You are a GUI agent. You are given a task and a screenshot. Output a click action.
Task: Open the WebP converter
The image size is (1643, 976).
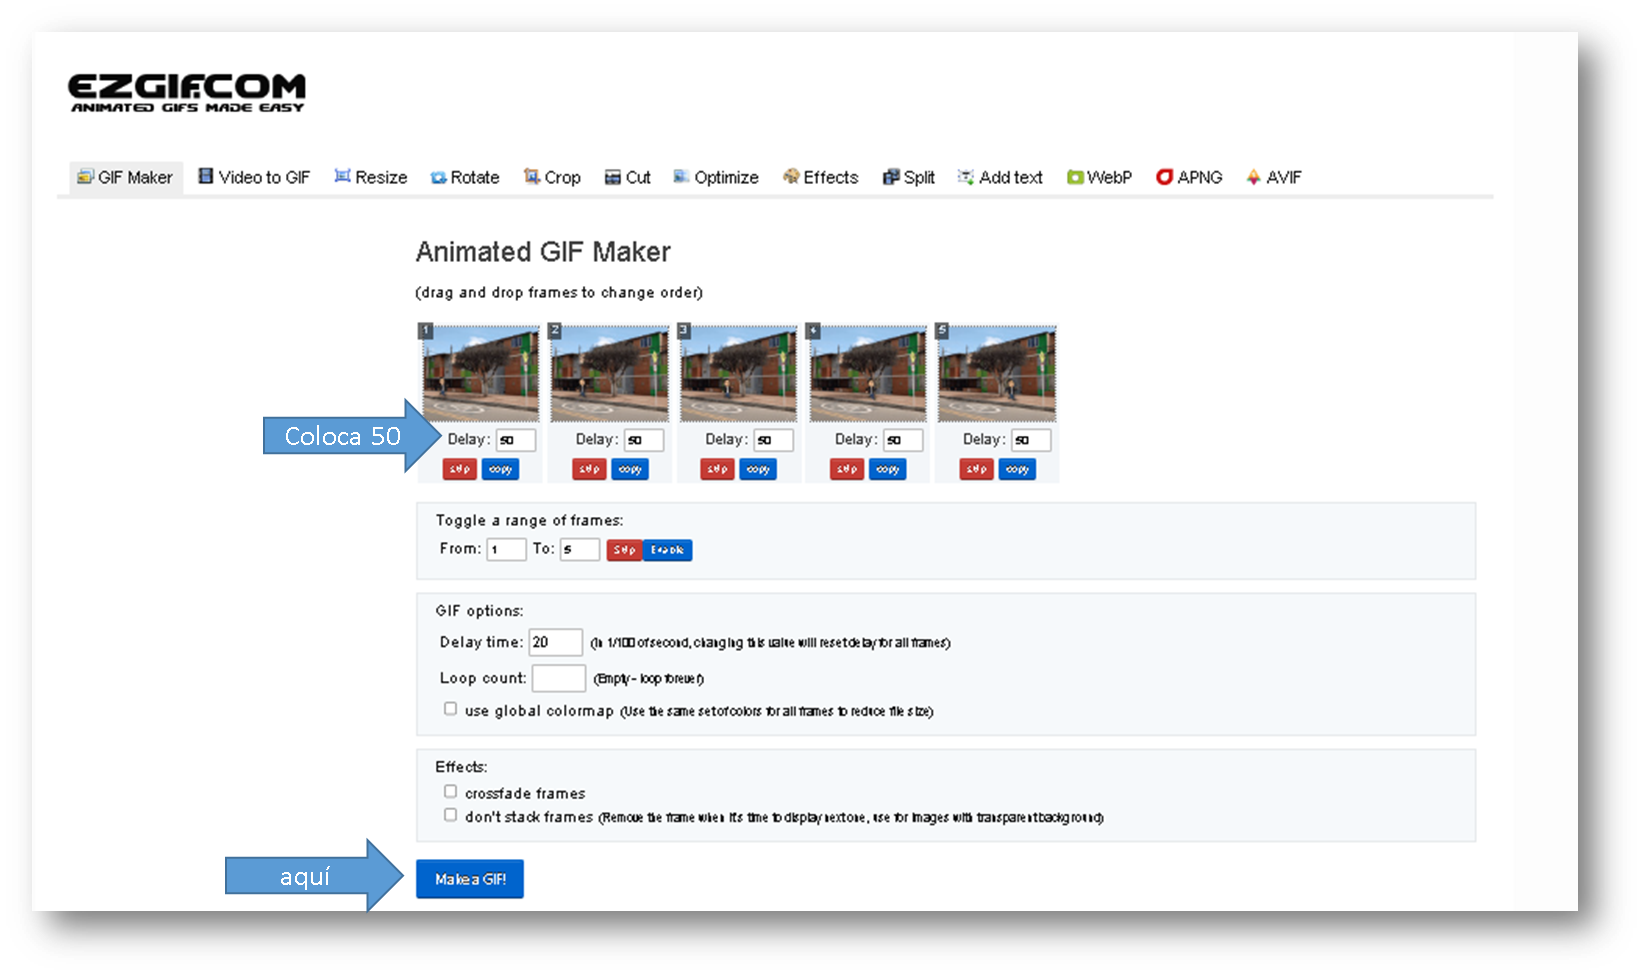(x=1099, y=177)
